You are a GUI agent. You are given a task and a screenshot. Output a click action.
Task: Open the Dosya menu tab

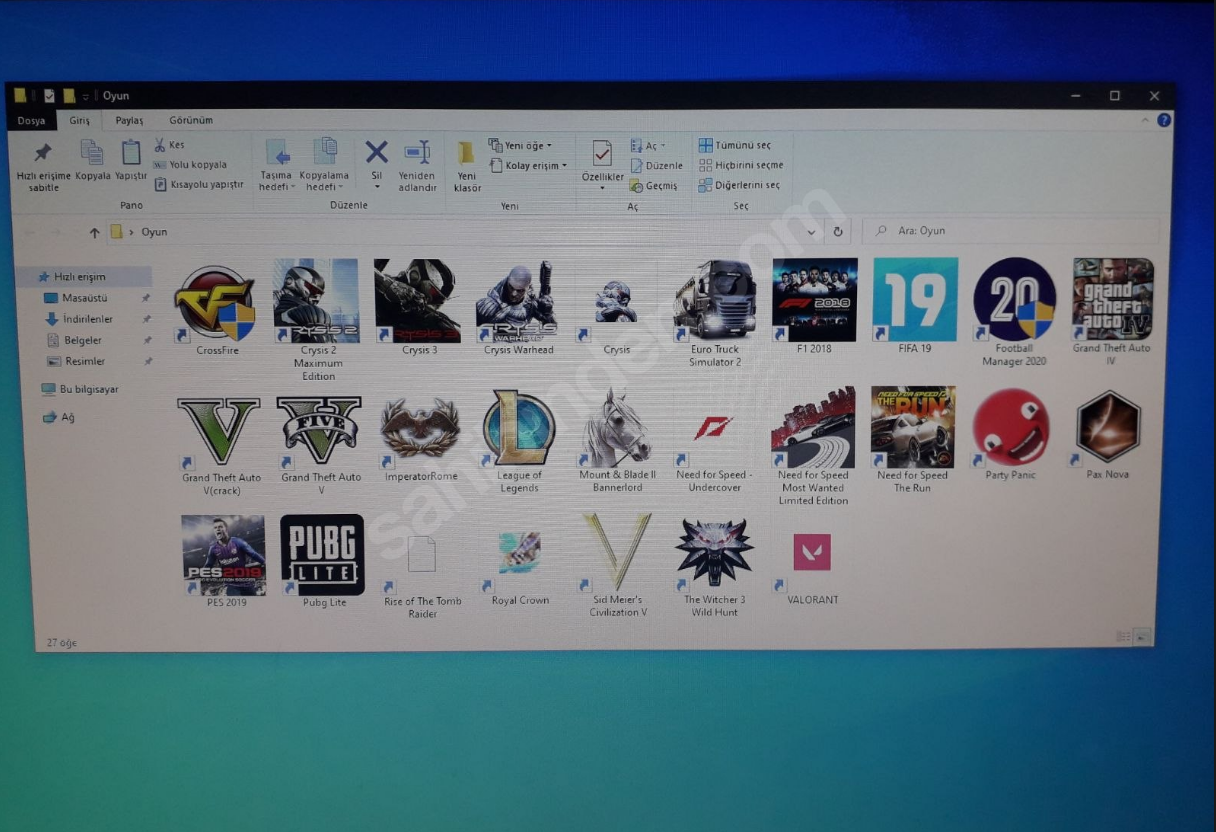[x=31, y=120]
